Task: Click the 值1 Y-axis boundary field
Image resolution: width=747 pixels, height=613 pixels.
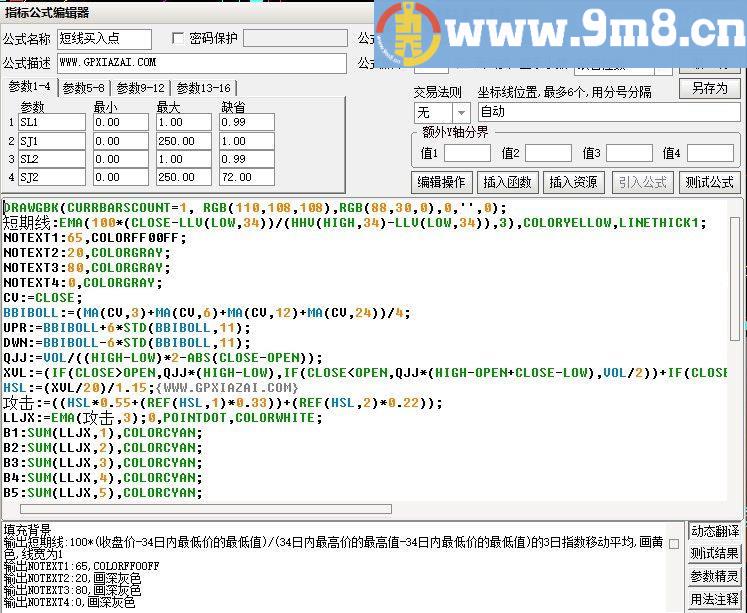Action: coord(467,153)
